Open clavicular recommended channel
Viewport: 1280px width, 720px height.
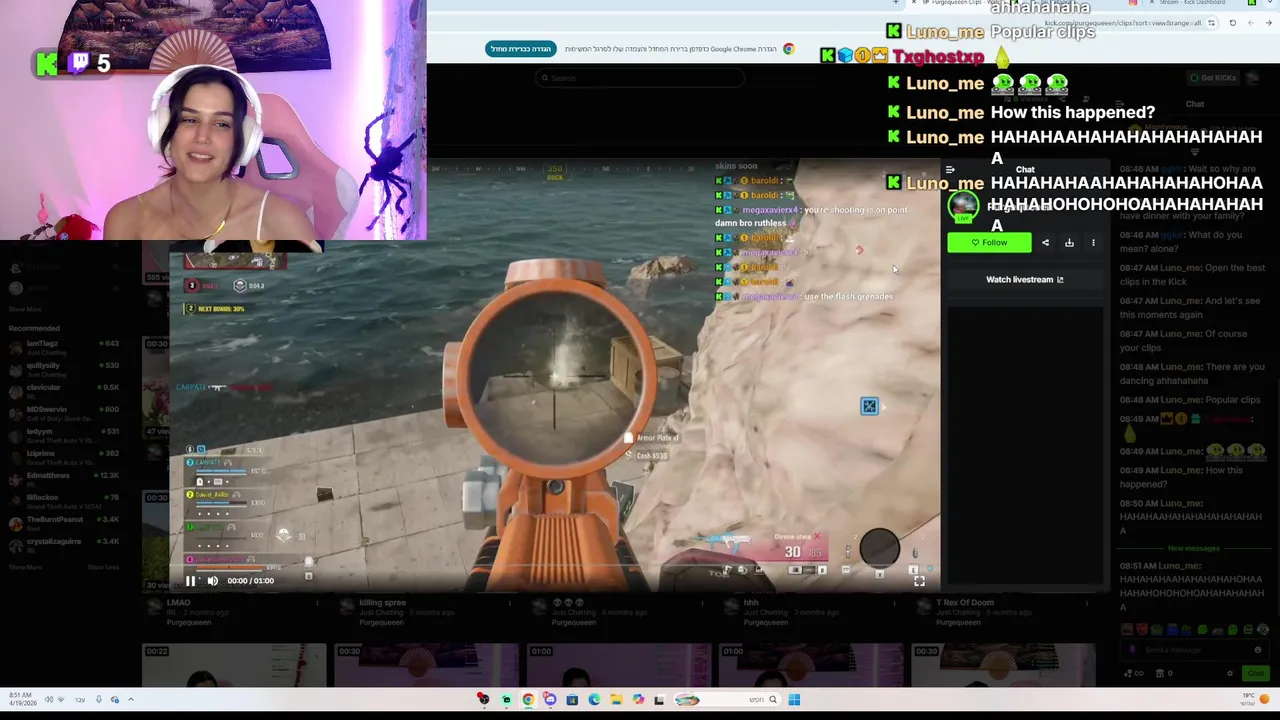(63, 390)
